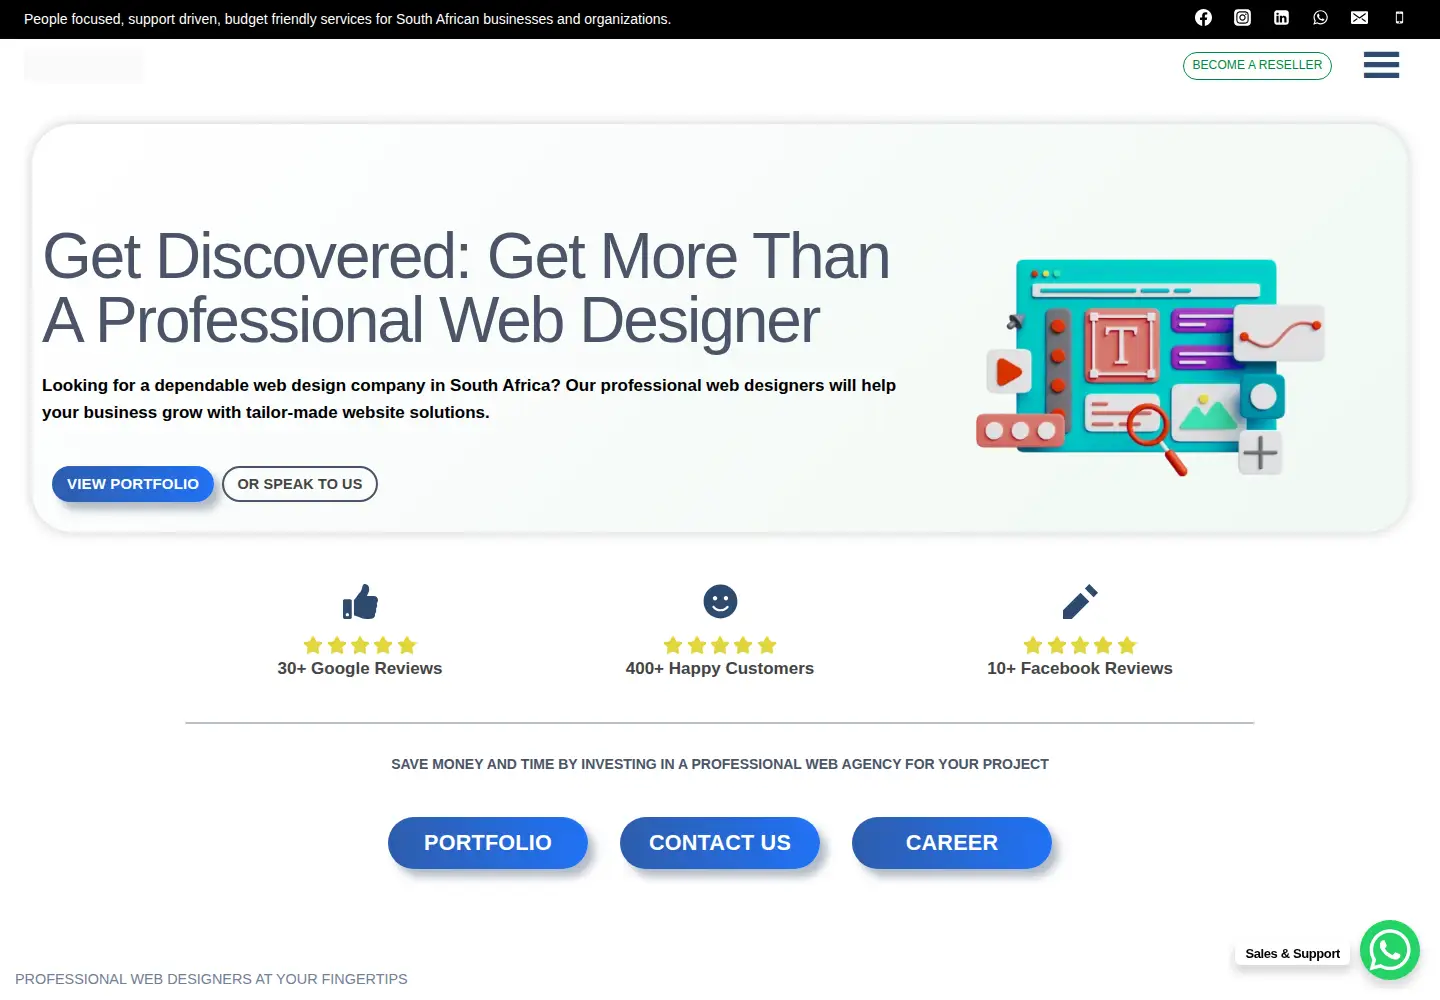Screen dimensions: 1440x1000
Task: Click the WhatsApp icon in top bar
Action: tap(1320, 18)
